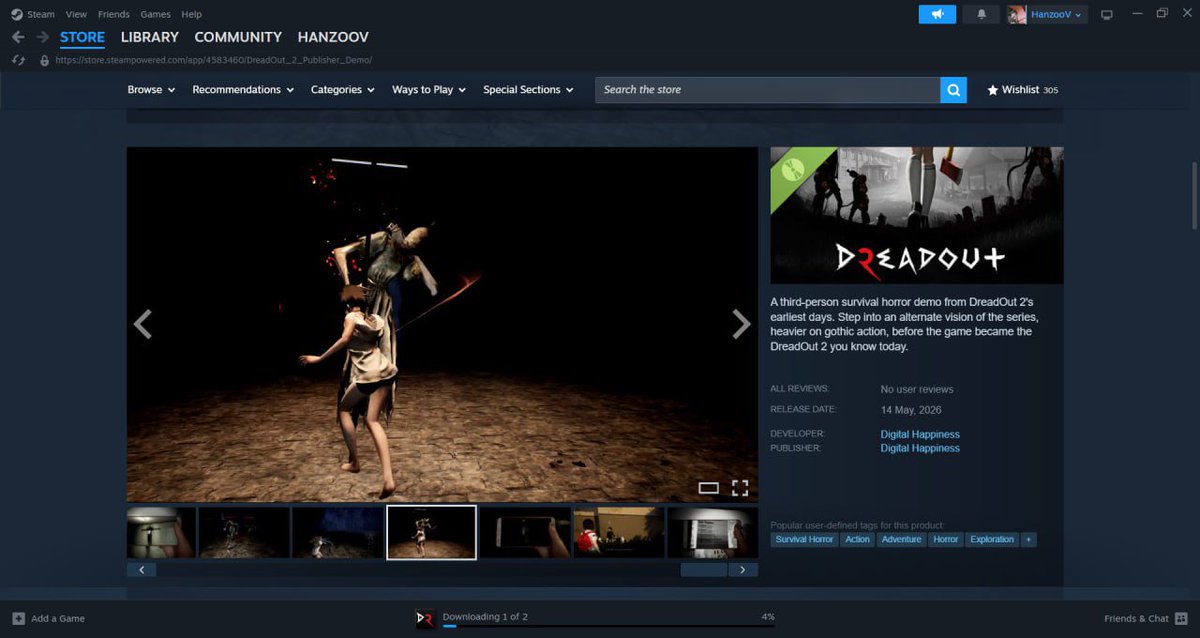Click the Adventure tag
The width and height of the screenshot is (1200, 638).
tap(901, 539)
